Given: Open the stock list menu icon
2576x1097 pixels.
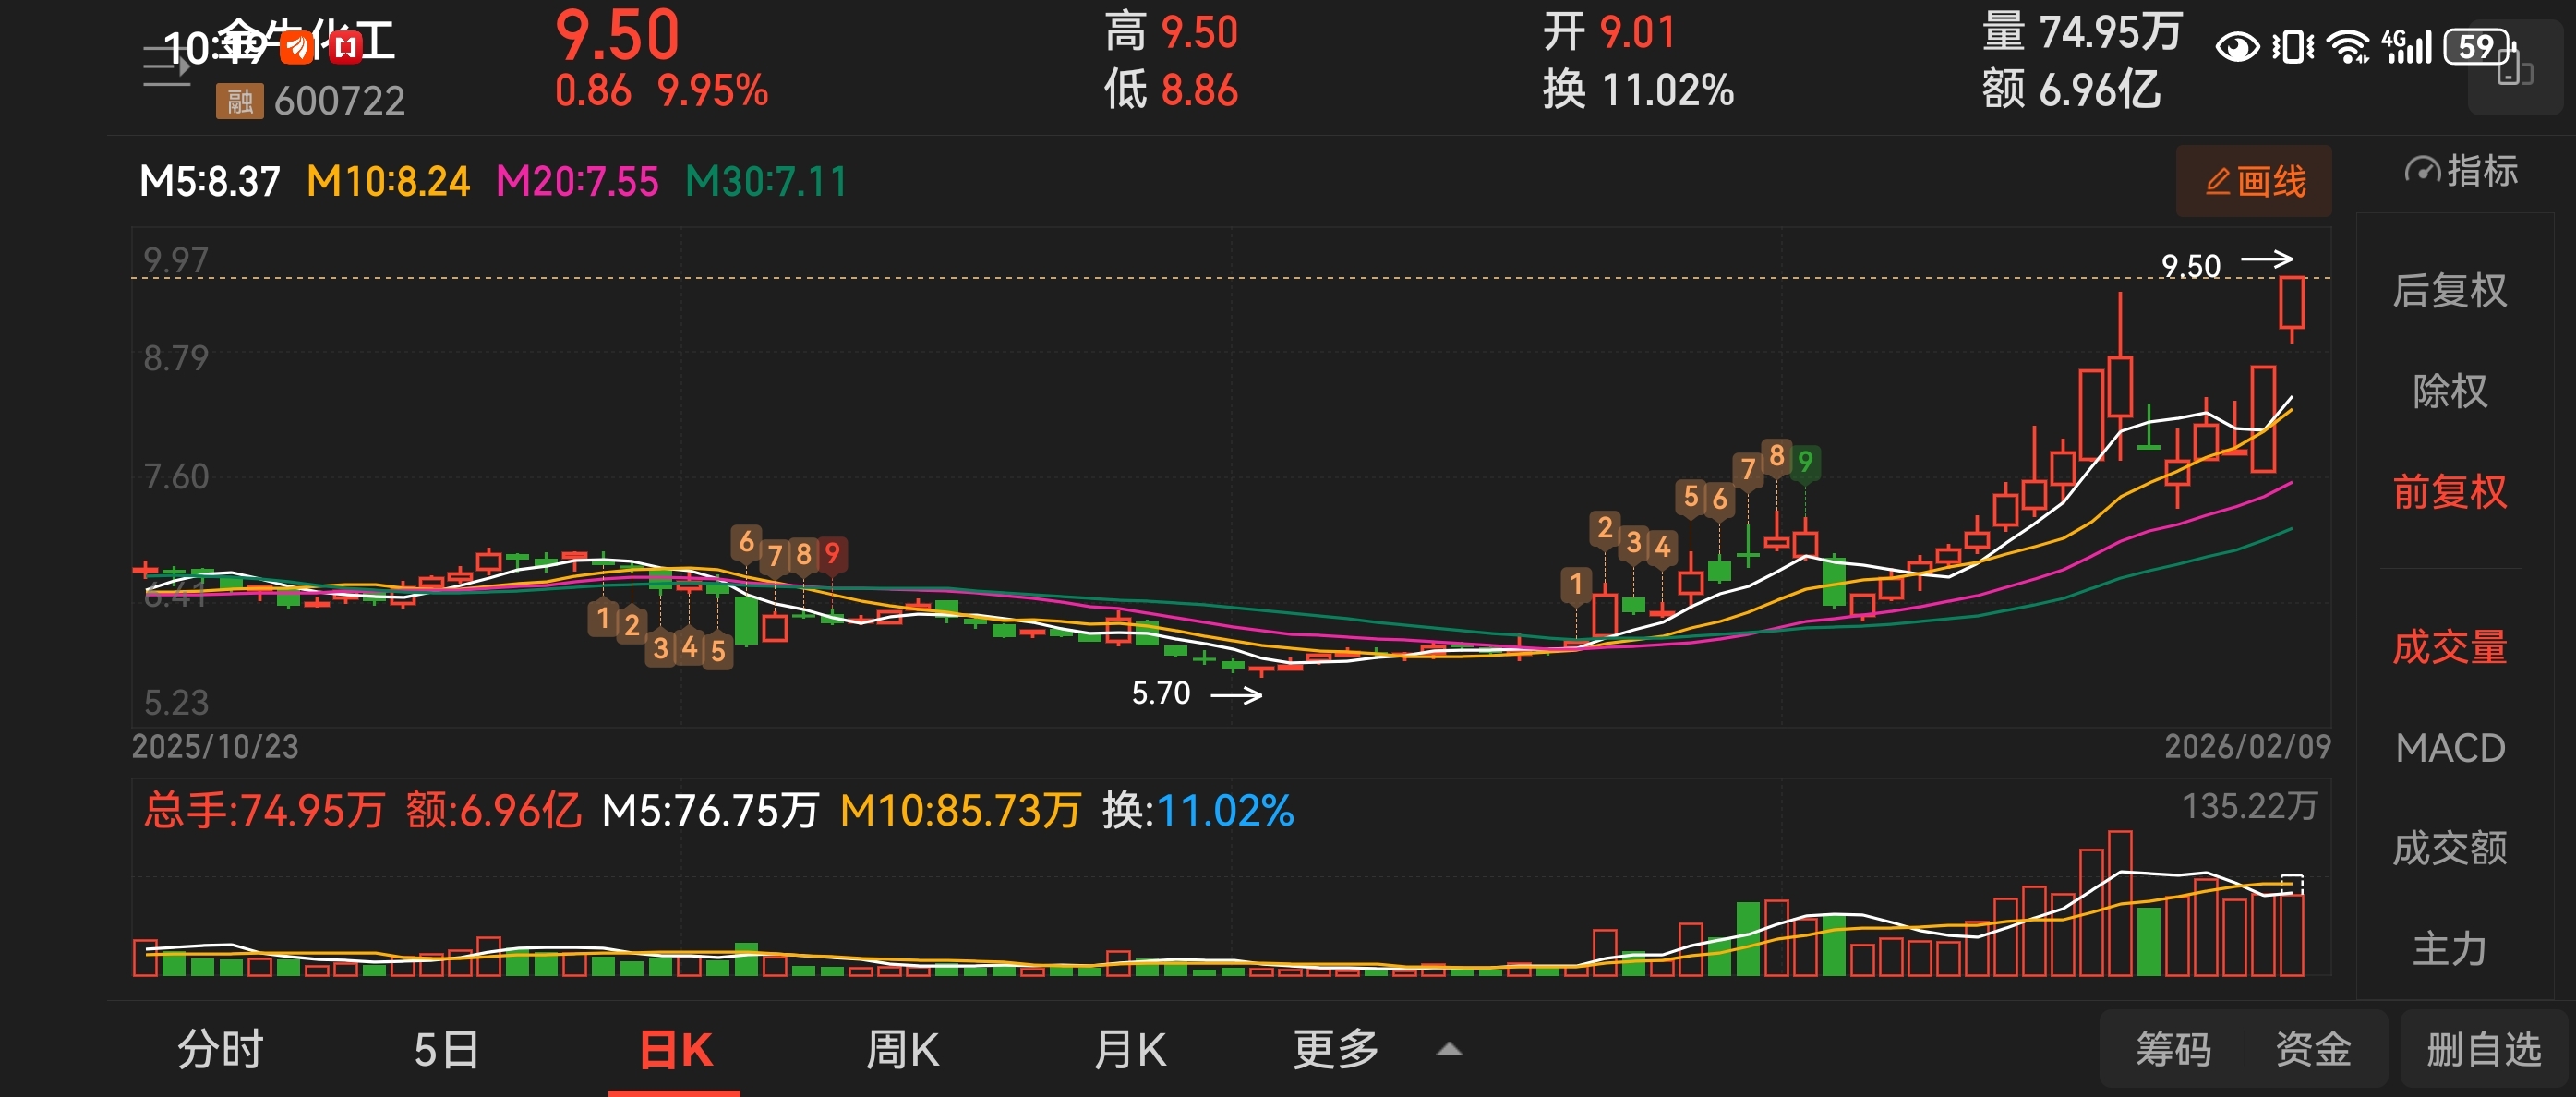Looking at the screenshot, I should pos(165,66).
